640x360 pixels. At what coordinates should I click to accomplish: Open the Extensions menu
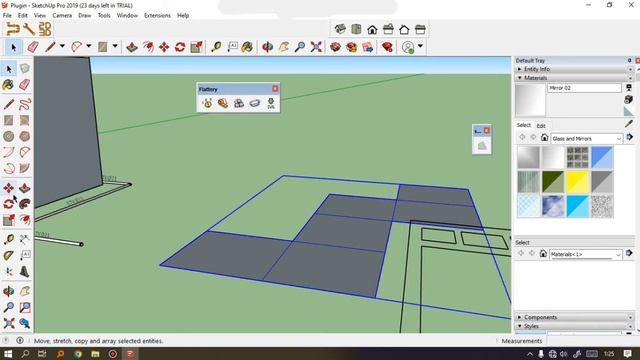pos(157,15)
